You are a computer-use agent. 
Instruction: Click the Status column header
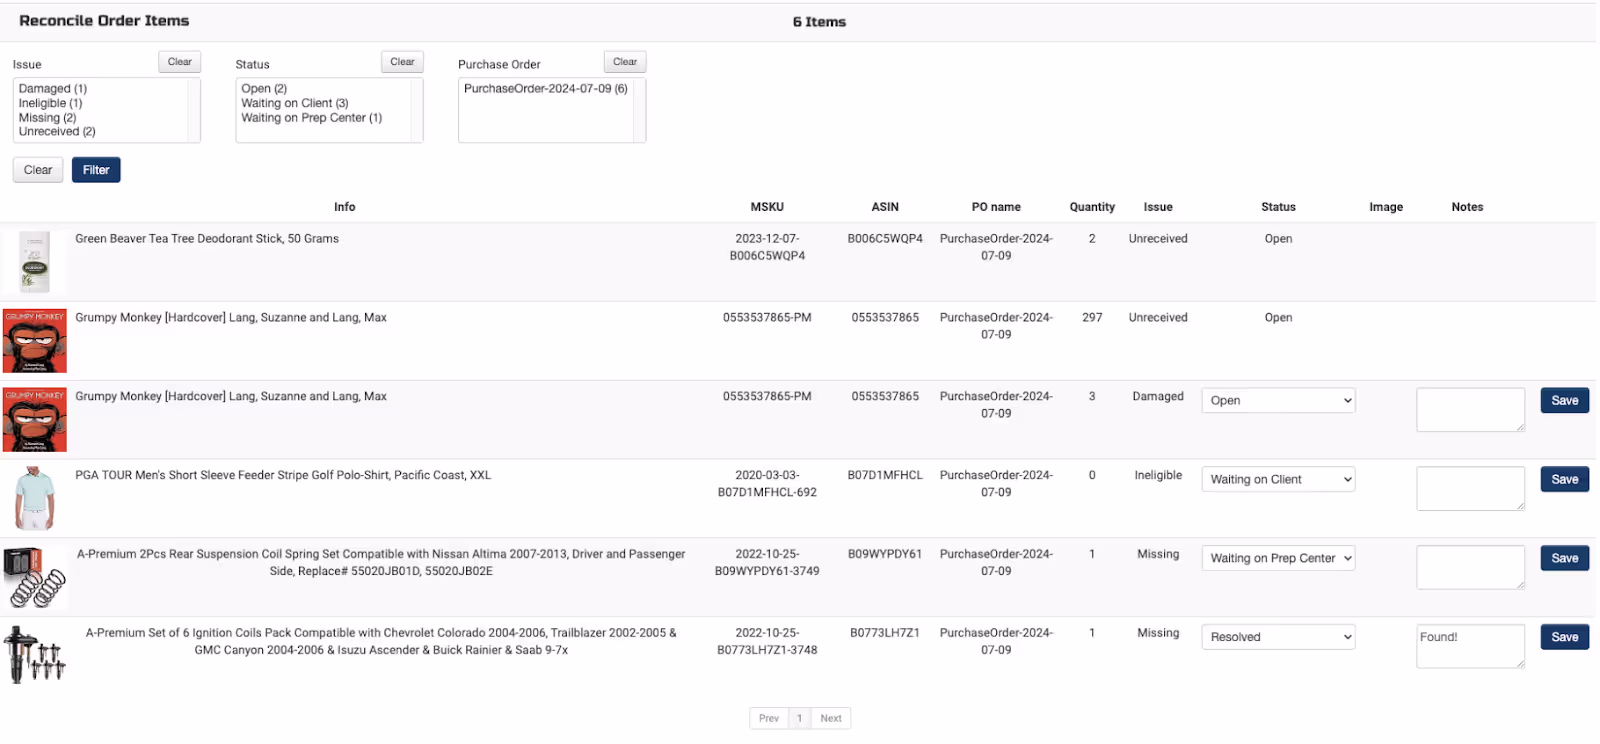tap(1278, 207)
